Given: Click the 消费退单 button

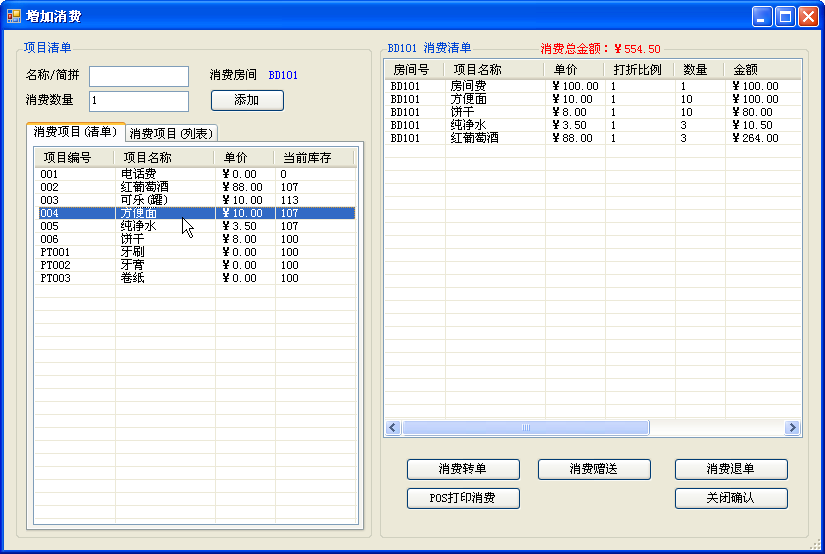Looking at the screenshot, I should pos(731,469).
